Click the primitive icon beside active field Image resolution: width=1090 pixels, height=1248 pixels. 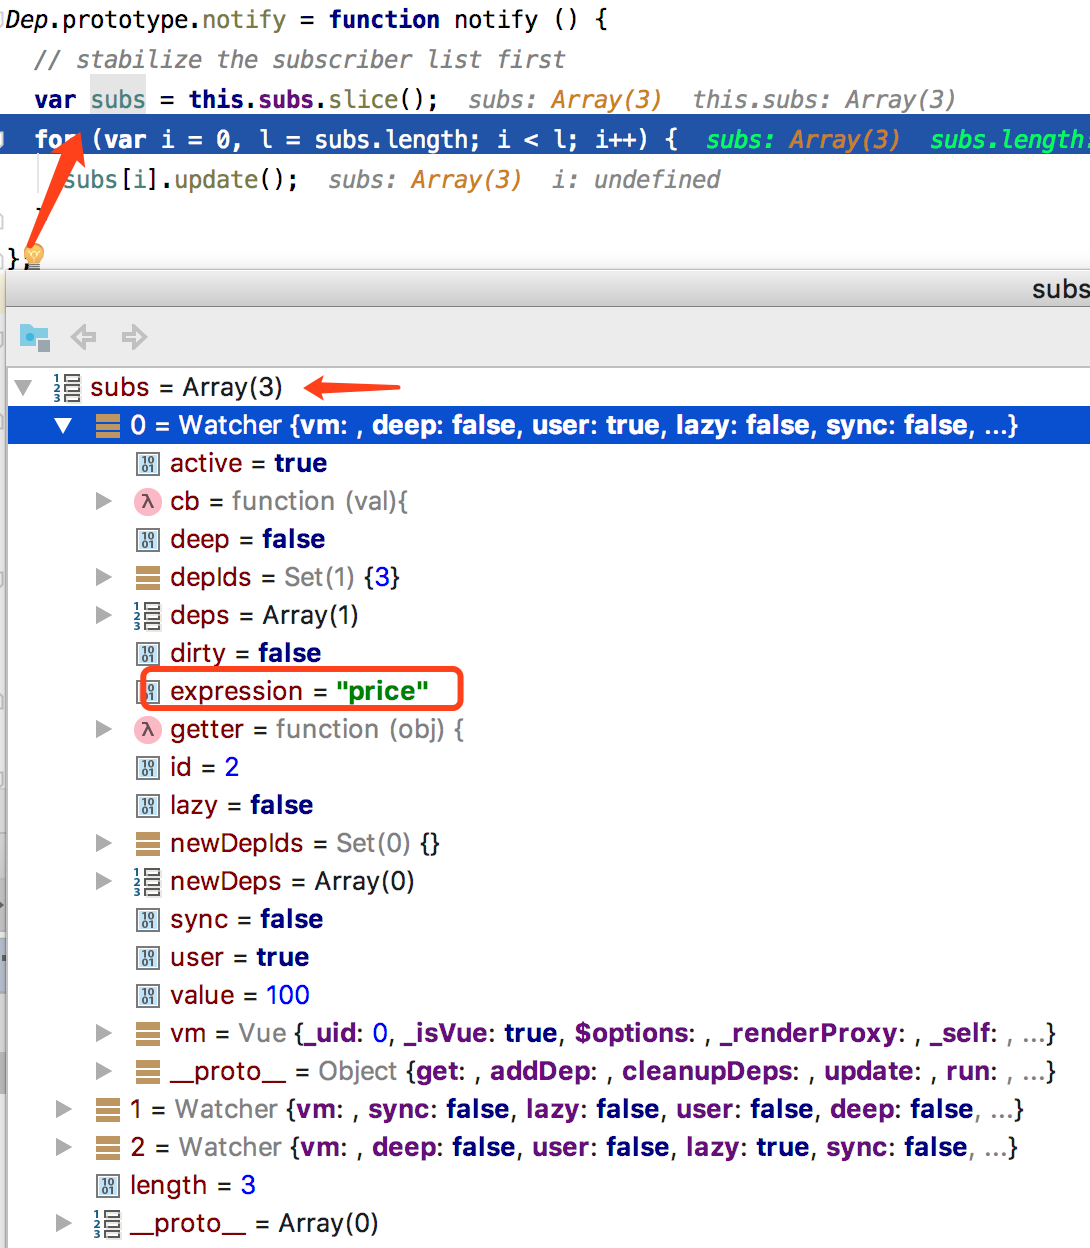148,464
